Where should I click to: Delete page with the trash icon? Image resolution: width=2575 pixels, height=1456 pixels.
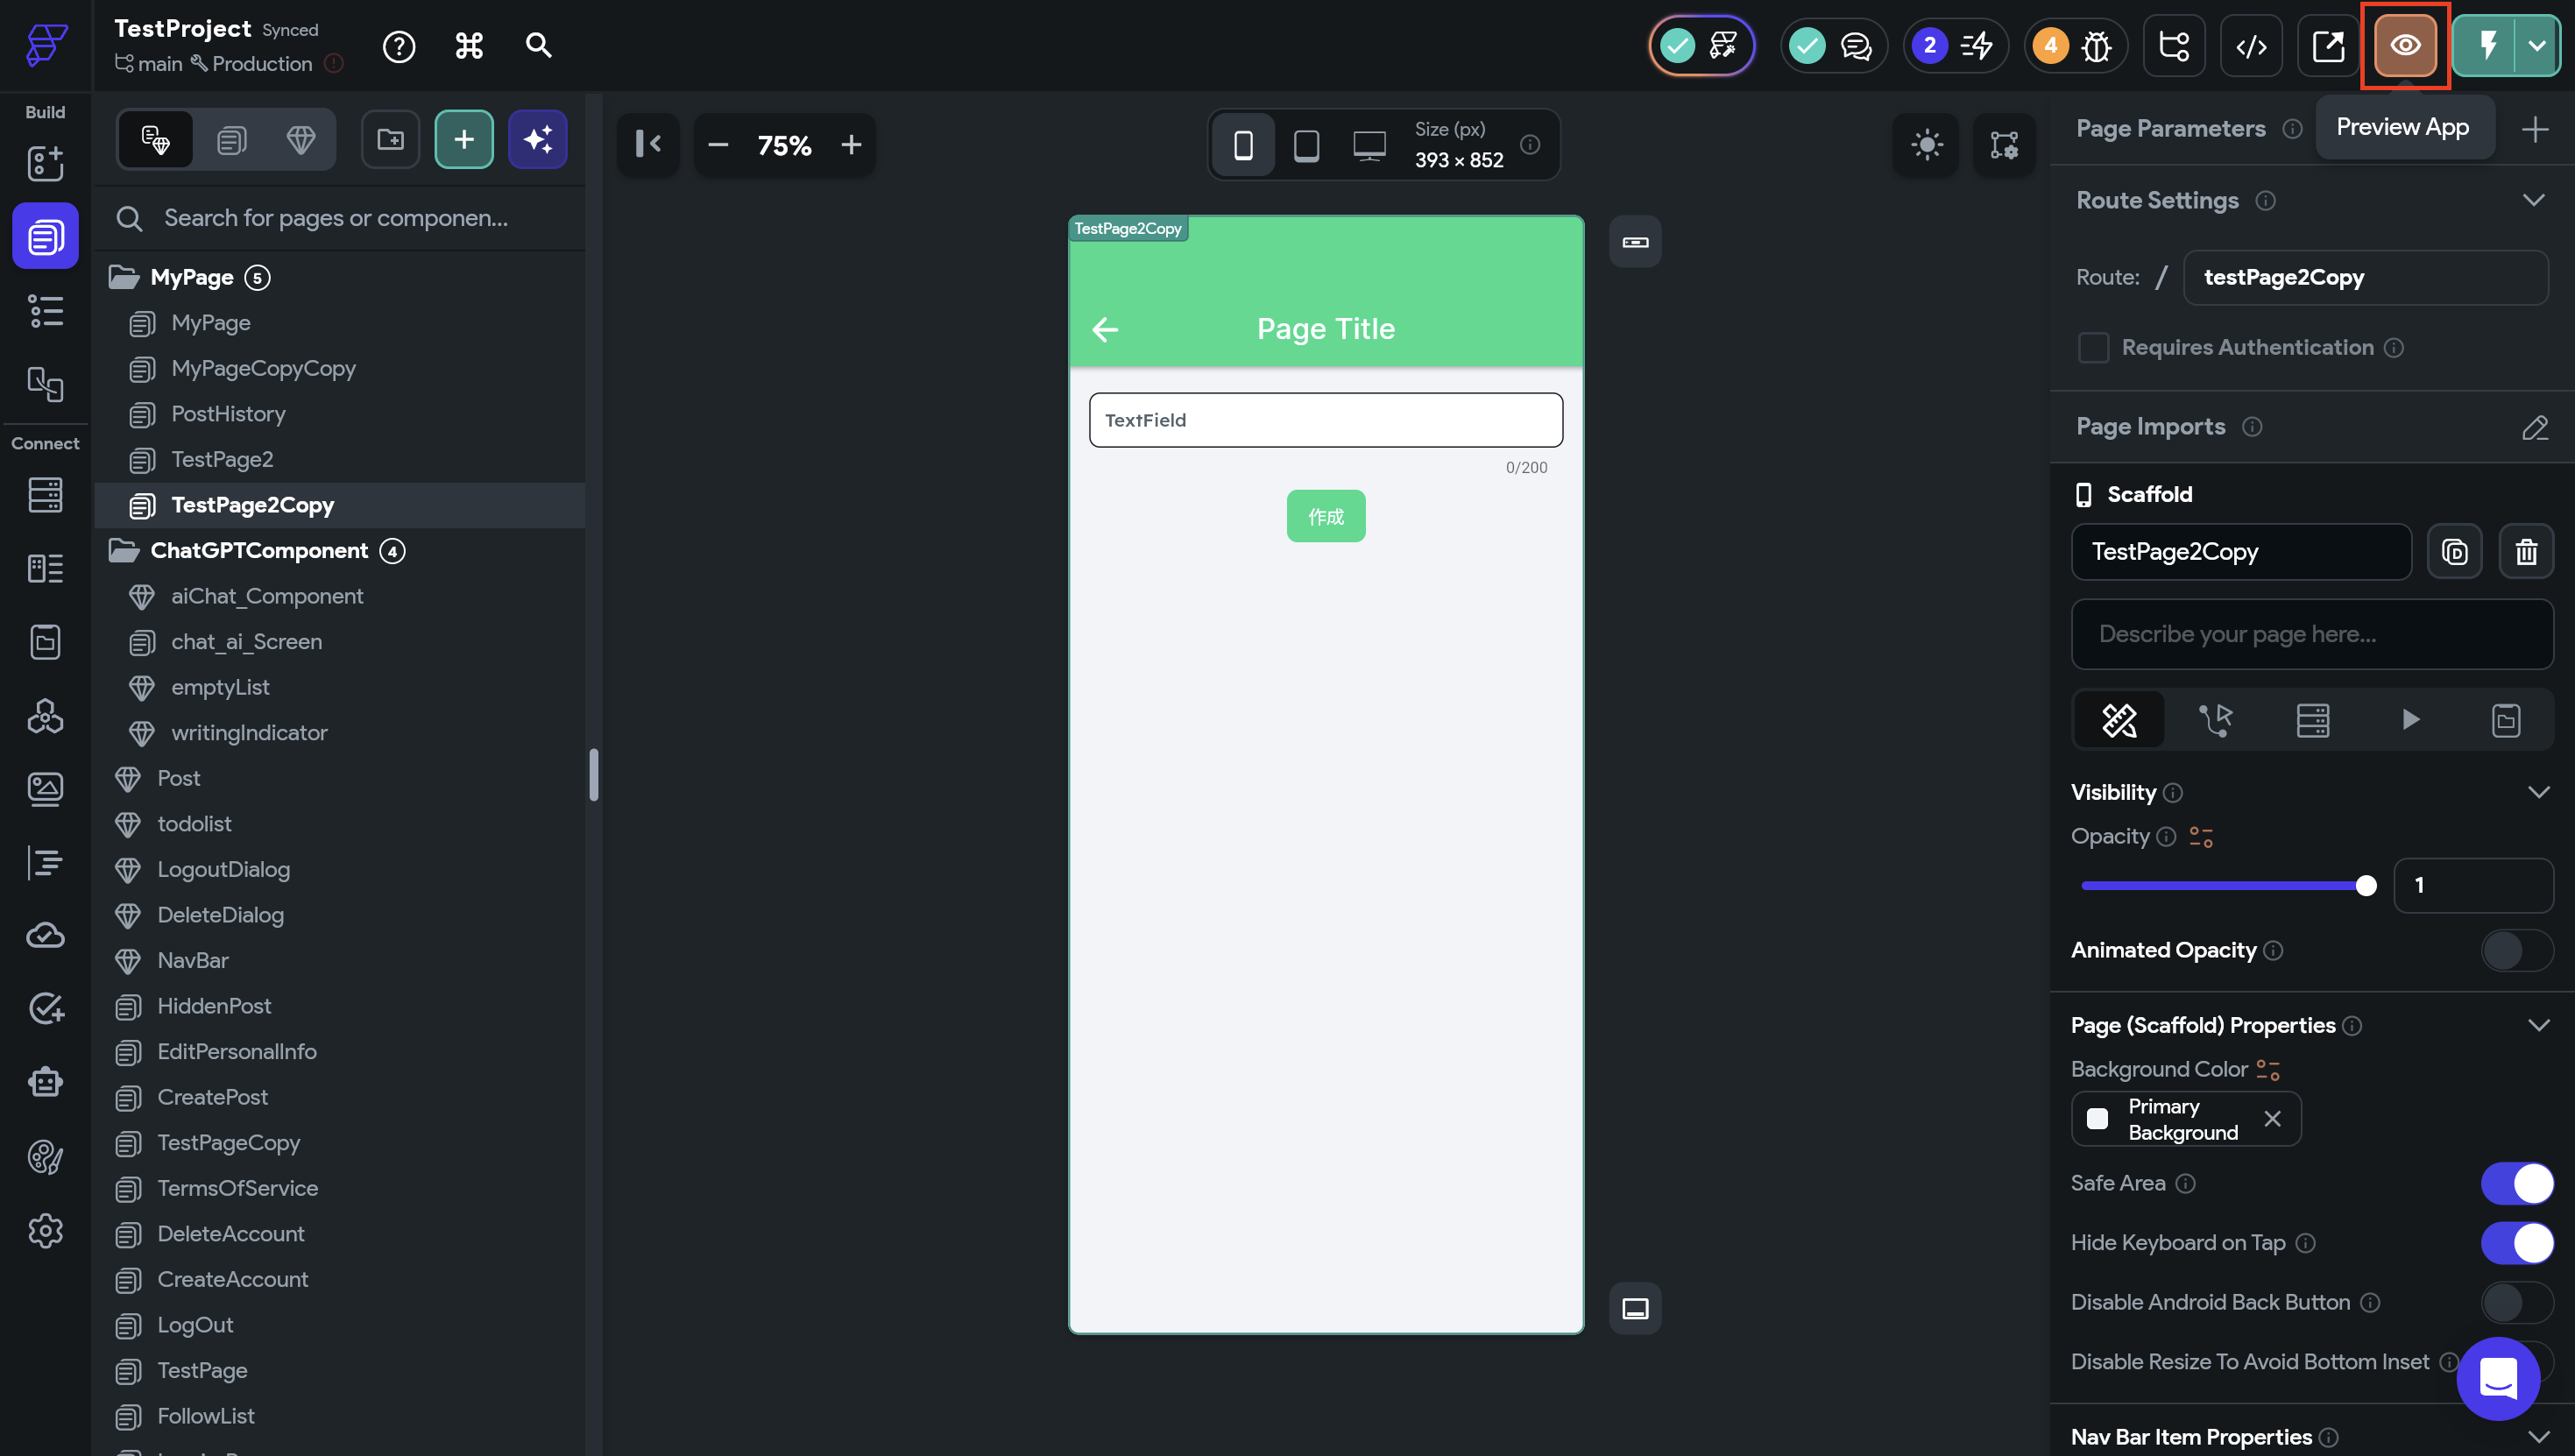click(x=2526, y=551)
